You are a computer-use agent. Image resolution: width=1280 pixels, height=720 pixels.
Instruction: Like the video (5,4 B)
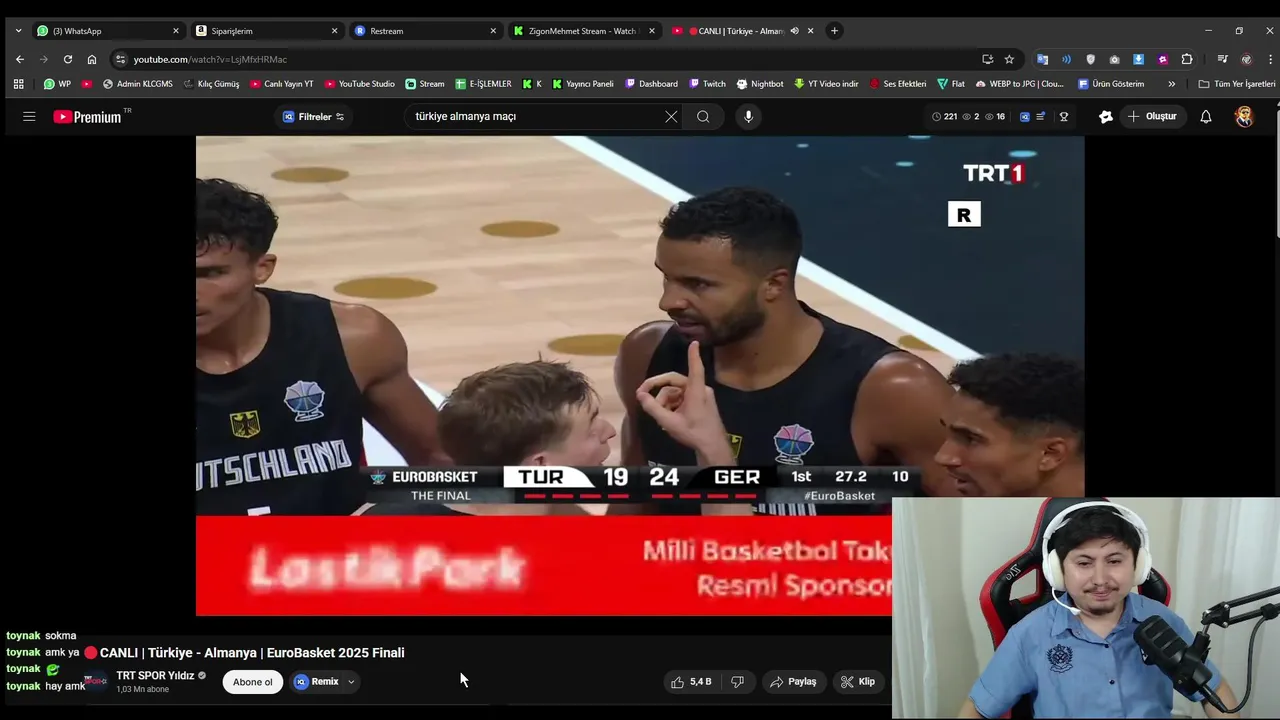[x=691, y=682]
